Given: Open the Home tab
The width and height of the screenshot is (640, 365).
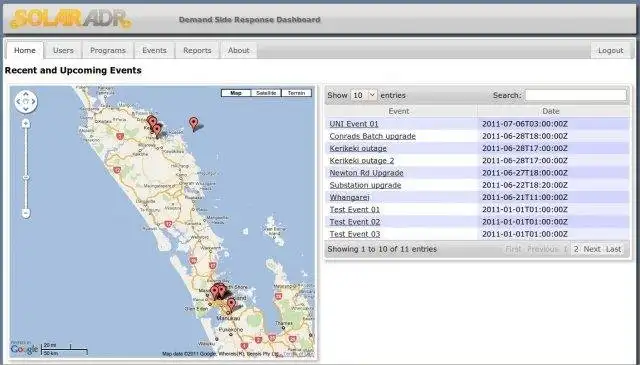Looking at the screenshot, I should (x=24, y=50).
